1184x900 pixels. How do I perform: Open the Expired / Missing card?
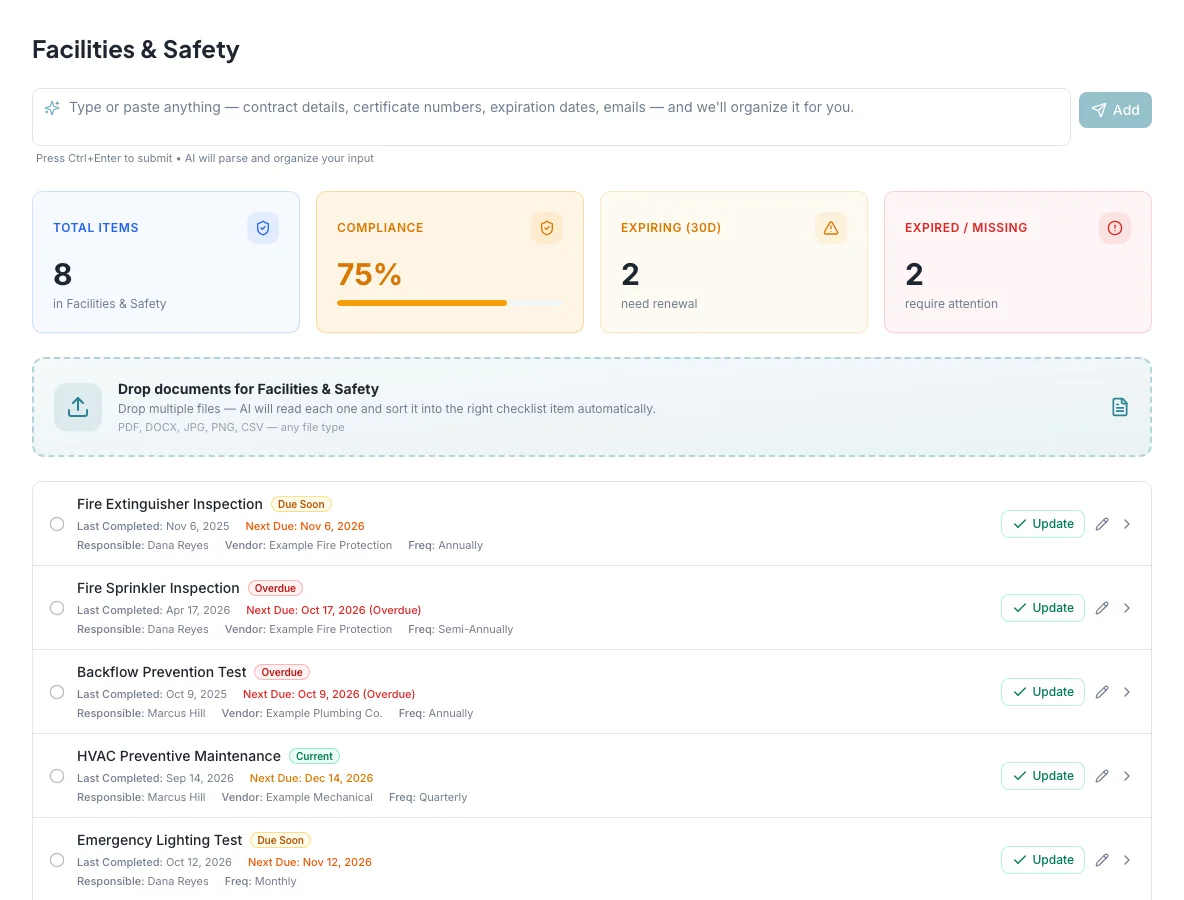click(x=1018, y=262)
